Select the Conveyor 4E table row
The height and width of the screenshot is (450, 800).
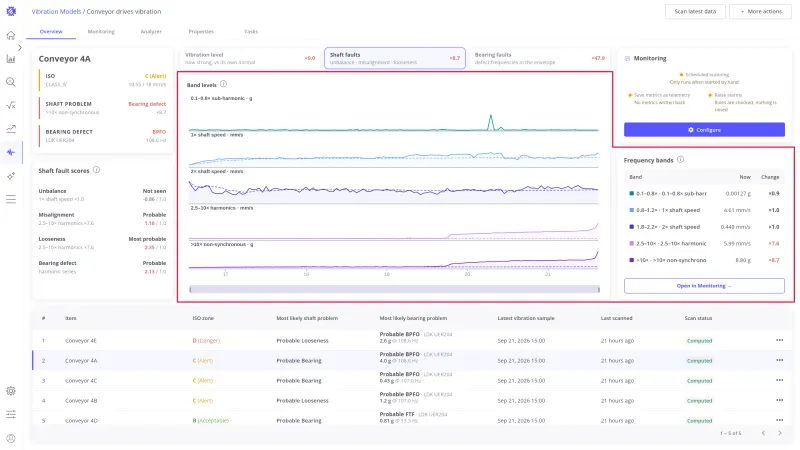click(x=412, y=340)
